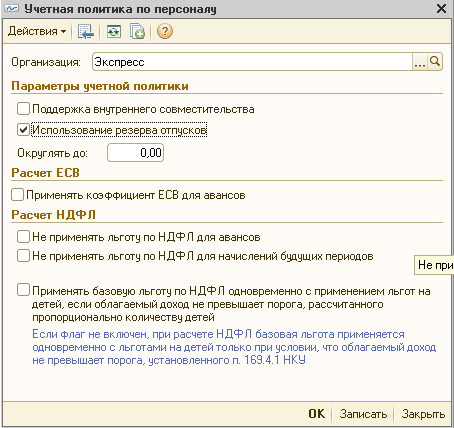This screenshot has width=454, height=428.
Task: Check Не применять льготу по НДФЛ для авансов
Action: [23, 237]
